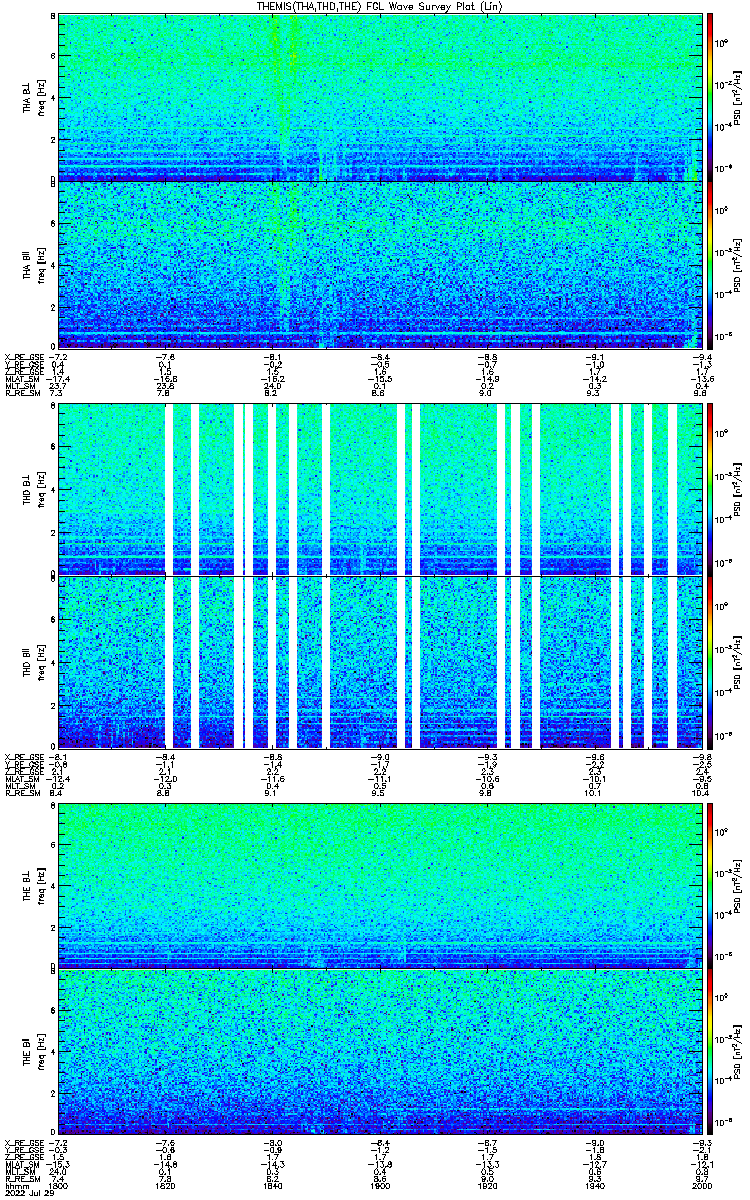Click the '1840' time tick label
The width and height of the screenshot is (750, 1200).
click(x=273, y=1184)
